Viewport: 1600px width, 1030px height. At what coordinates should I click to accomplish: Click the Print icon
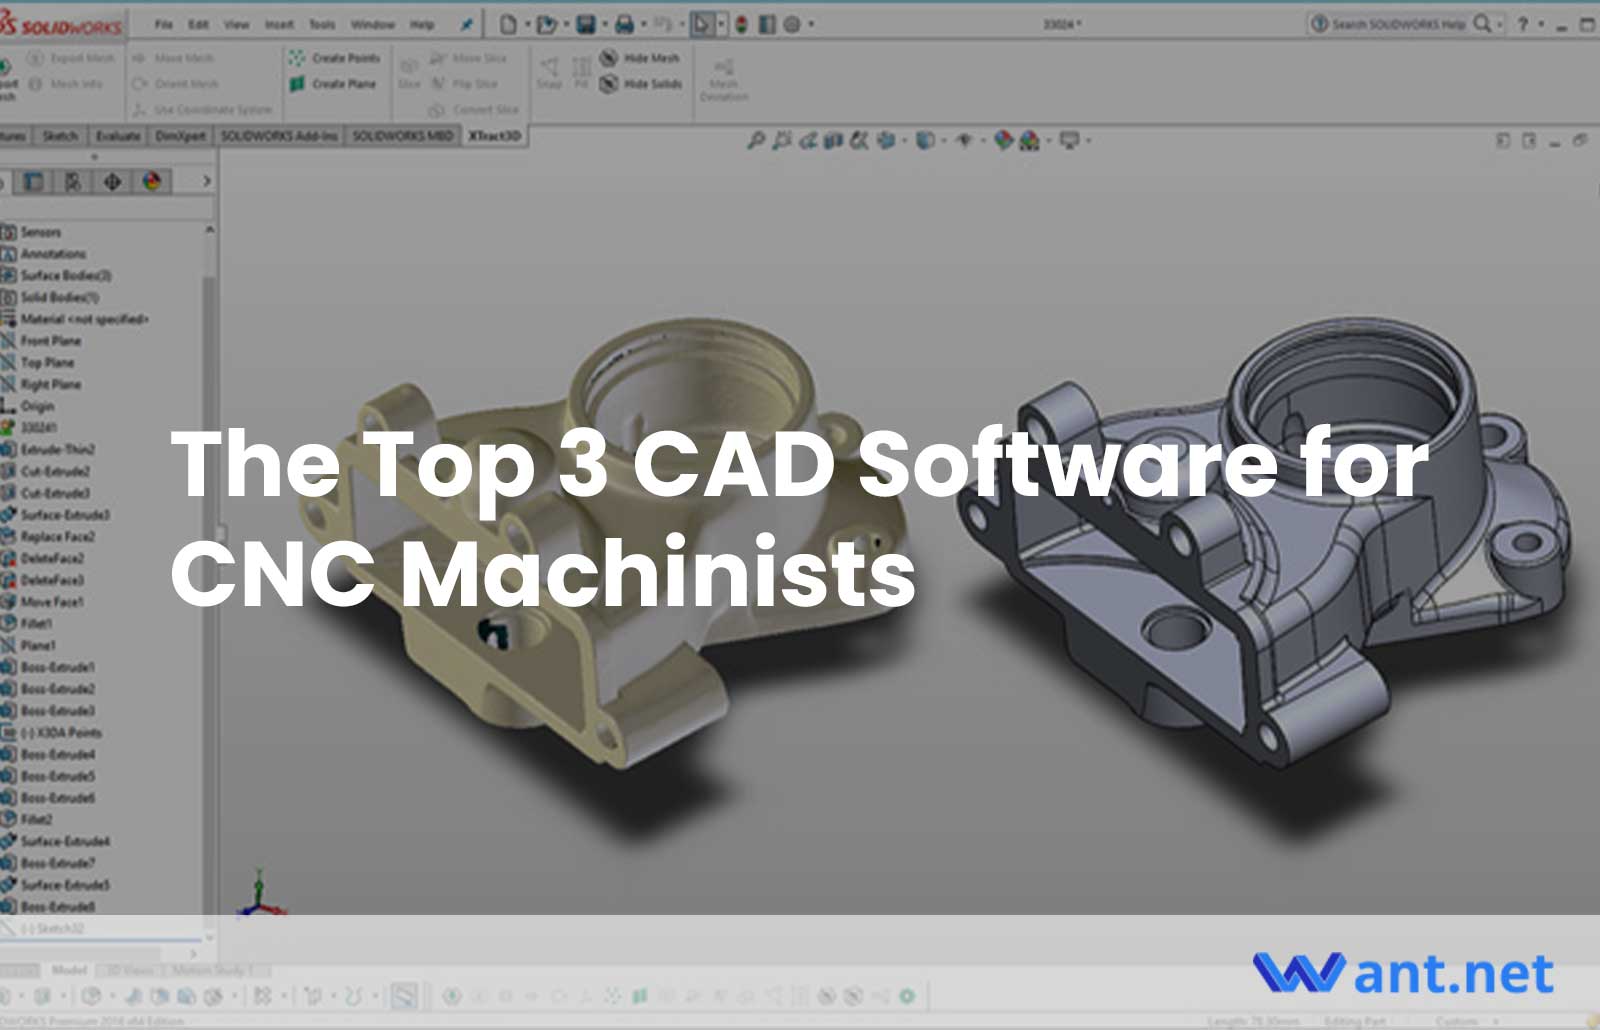coord(624,24)
